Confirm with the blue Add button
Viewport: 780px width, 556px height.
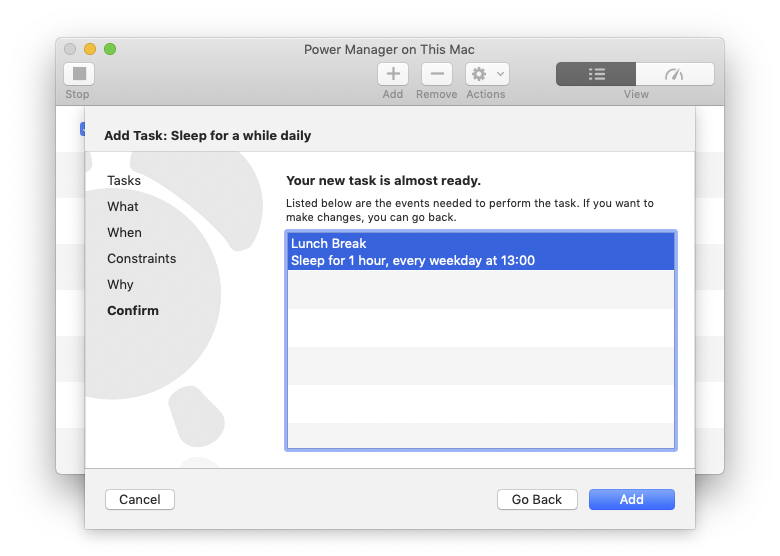pos(631,499)
